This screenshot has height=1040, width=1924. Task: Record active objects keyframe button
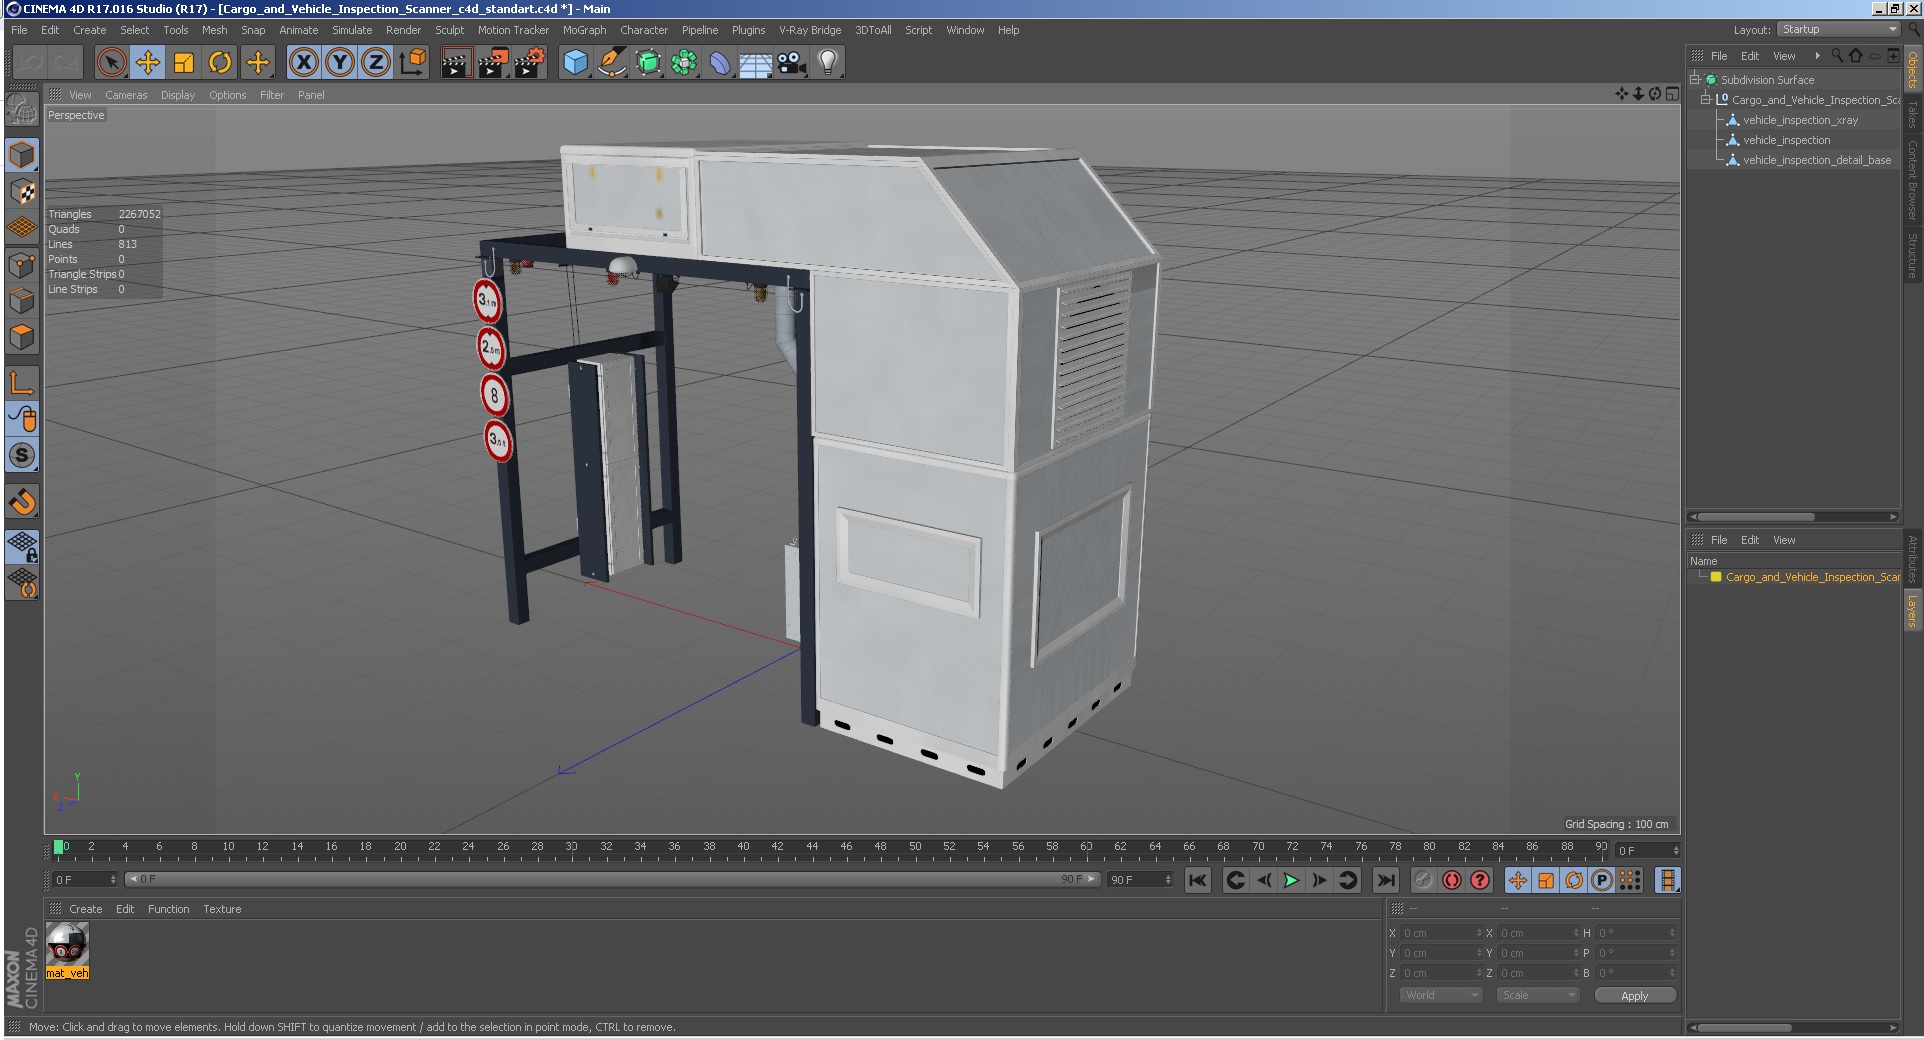pos(1424,880)
